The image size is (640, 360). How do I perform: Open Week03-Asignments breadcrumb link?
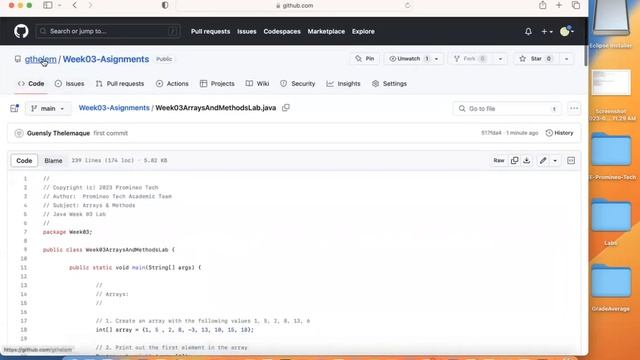pos(114,108)
